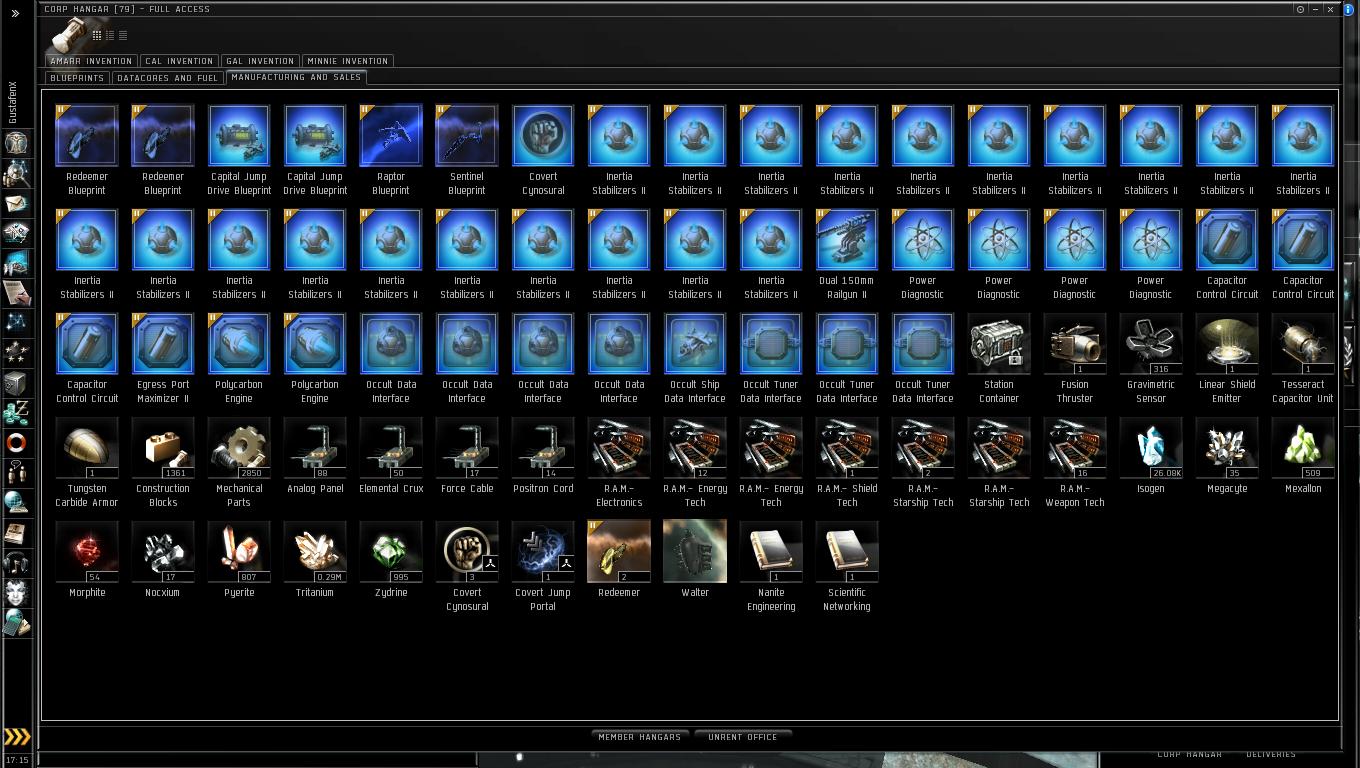
Task: Select the Fusion Thruster item
Action: coord(1075,358)
